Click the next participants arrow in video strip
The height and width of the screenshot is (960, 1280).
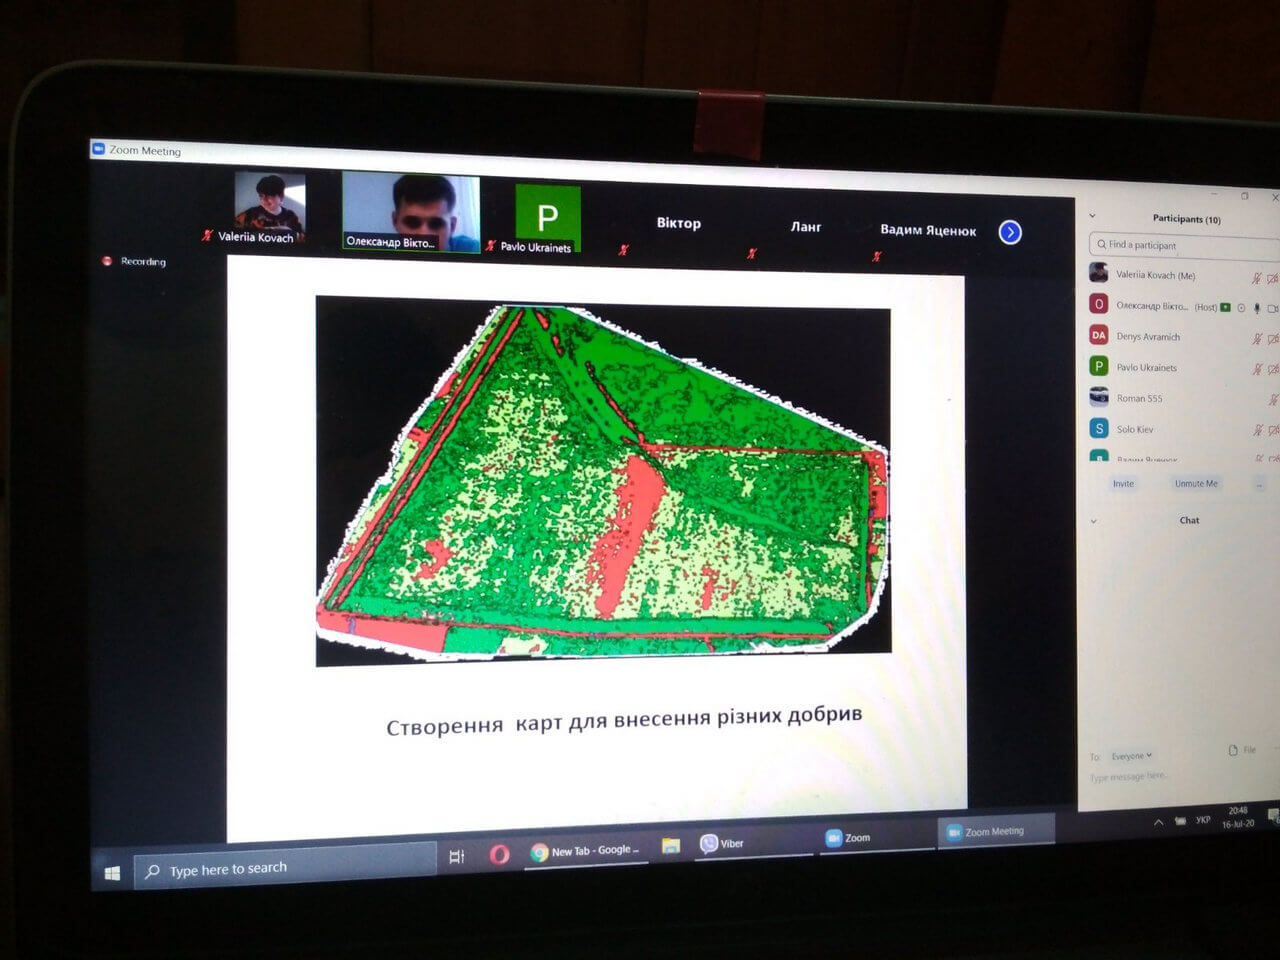pyautogui.click(x=1010, y=232)
